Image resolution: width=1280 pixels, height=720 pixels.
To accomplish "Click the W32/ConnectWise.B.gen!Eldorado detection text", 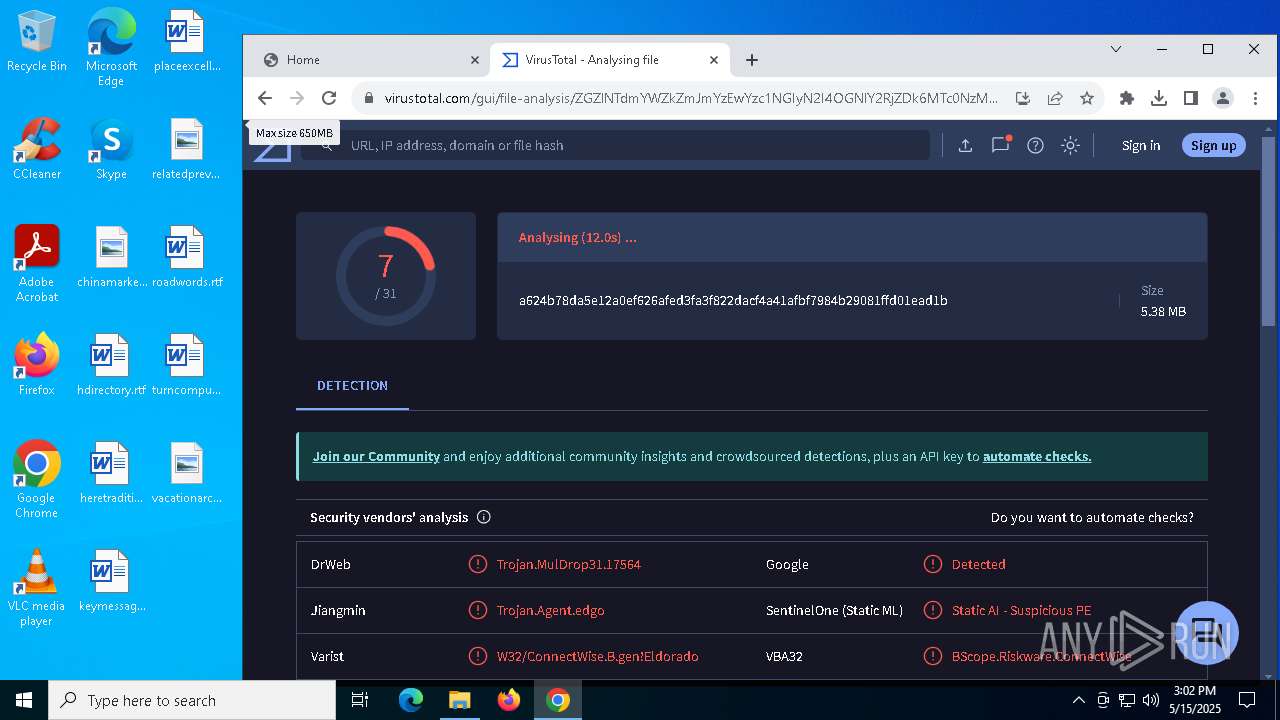I will click(598, 656).
